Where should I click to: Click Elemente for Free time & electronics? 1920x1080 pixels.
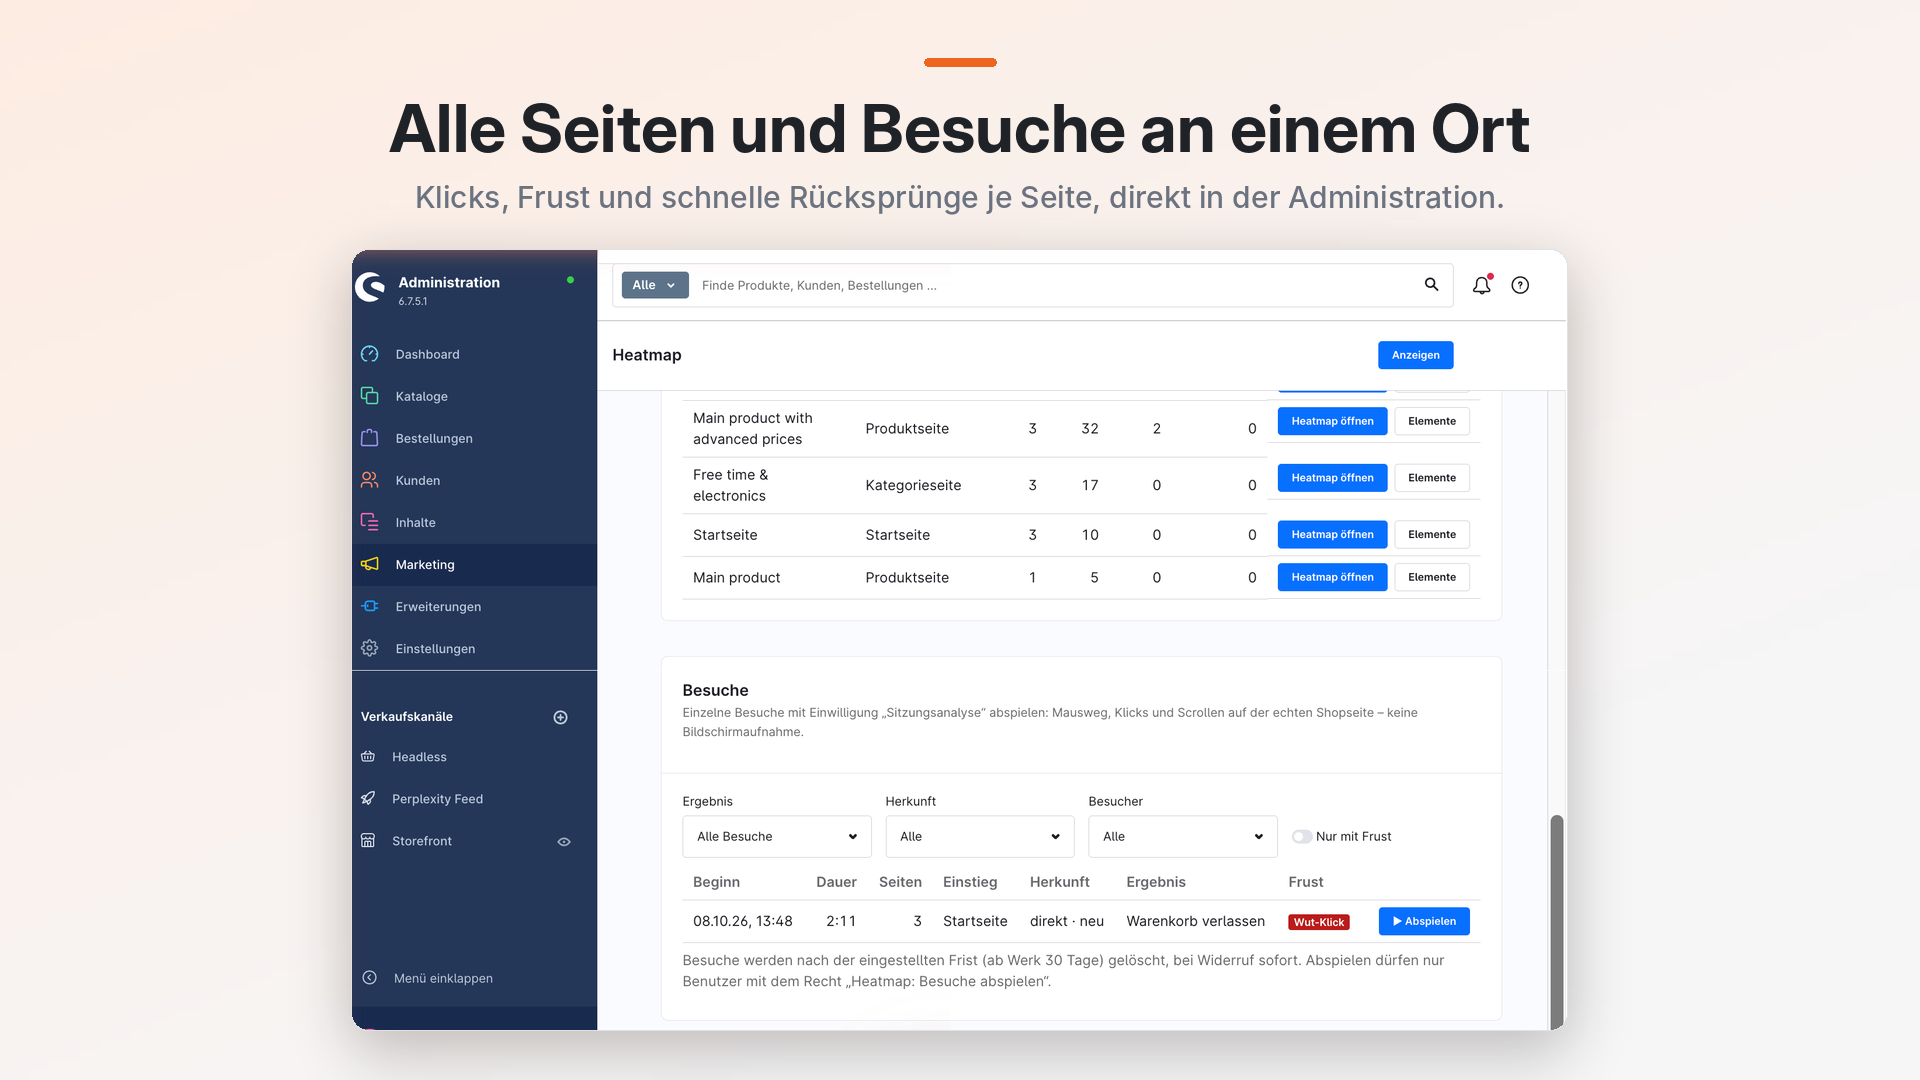(1432, 478)
